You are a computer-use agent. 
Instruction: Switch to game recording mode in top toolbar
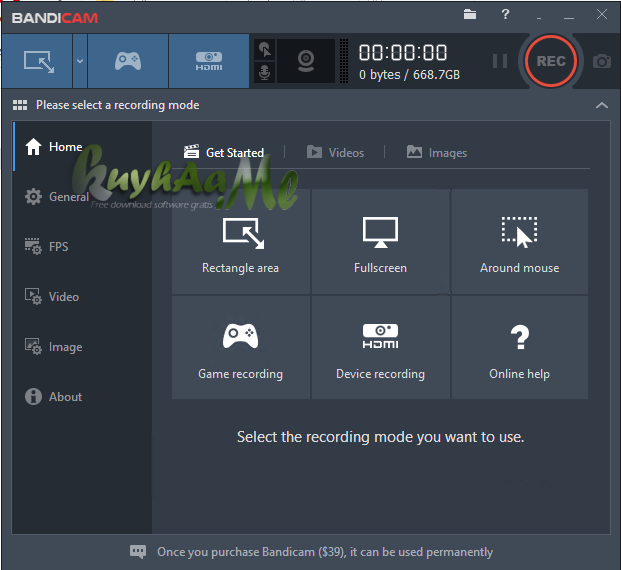[128, 61]
